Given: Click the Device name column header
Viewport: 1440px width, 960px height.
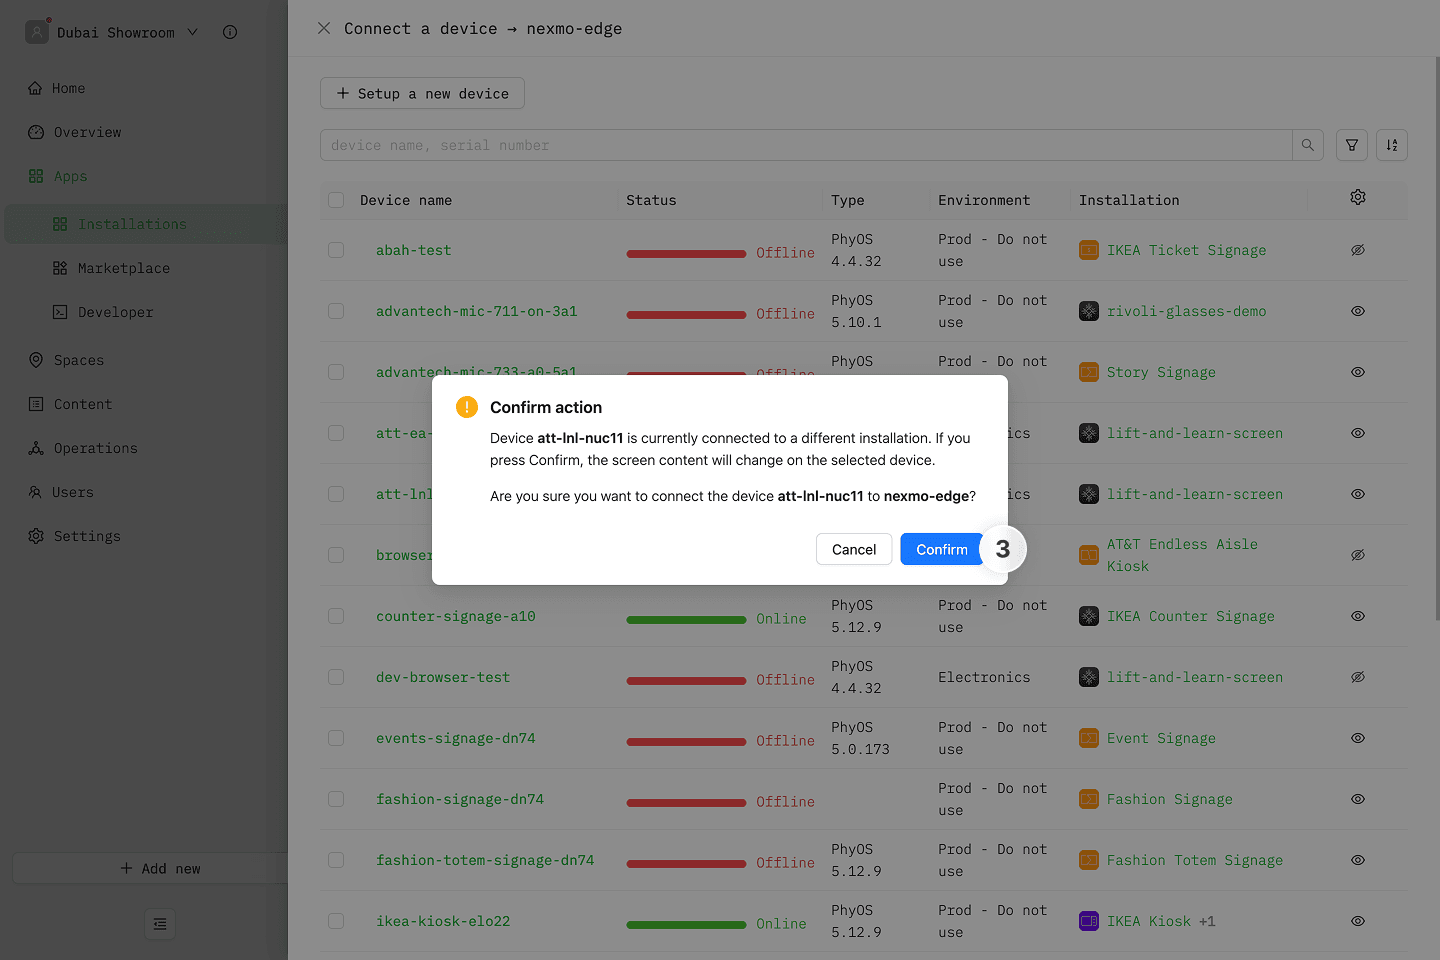Looking at the screenshot, I should tap(406, 200).
